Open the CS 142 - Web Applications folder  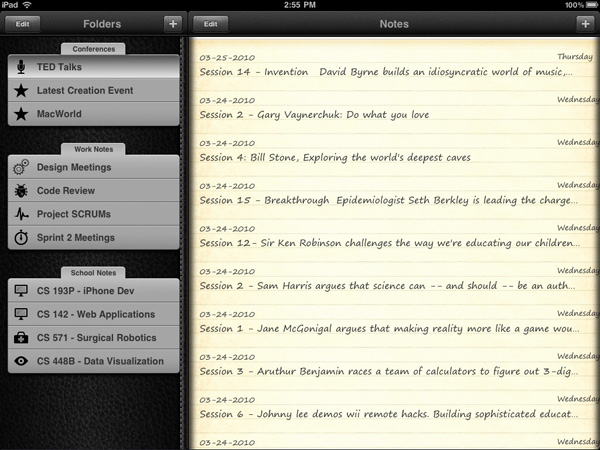point(93,314)
